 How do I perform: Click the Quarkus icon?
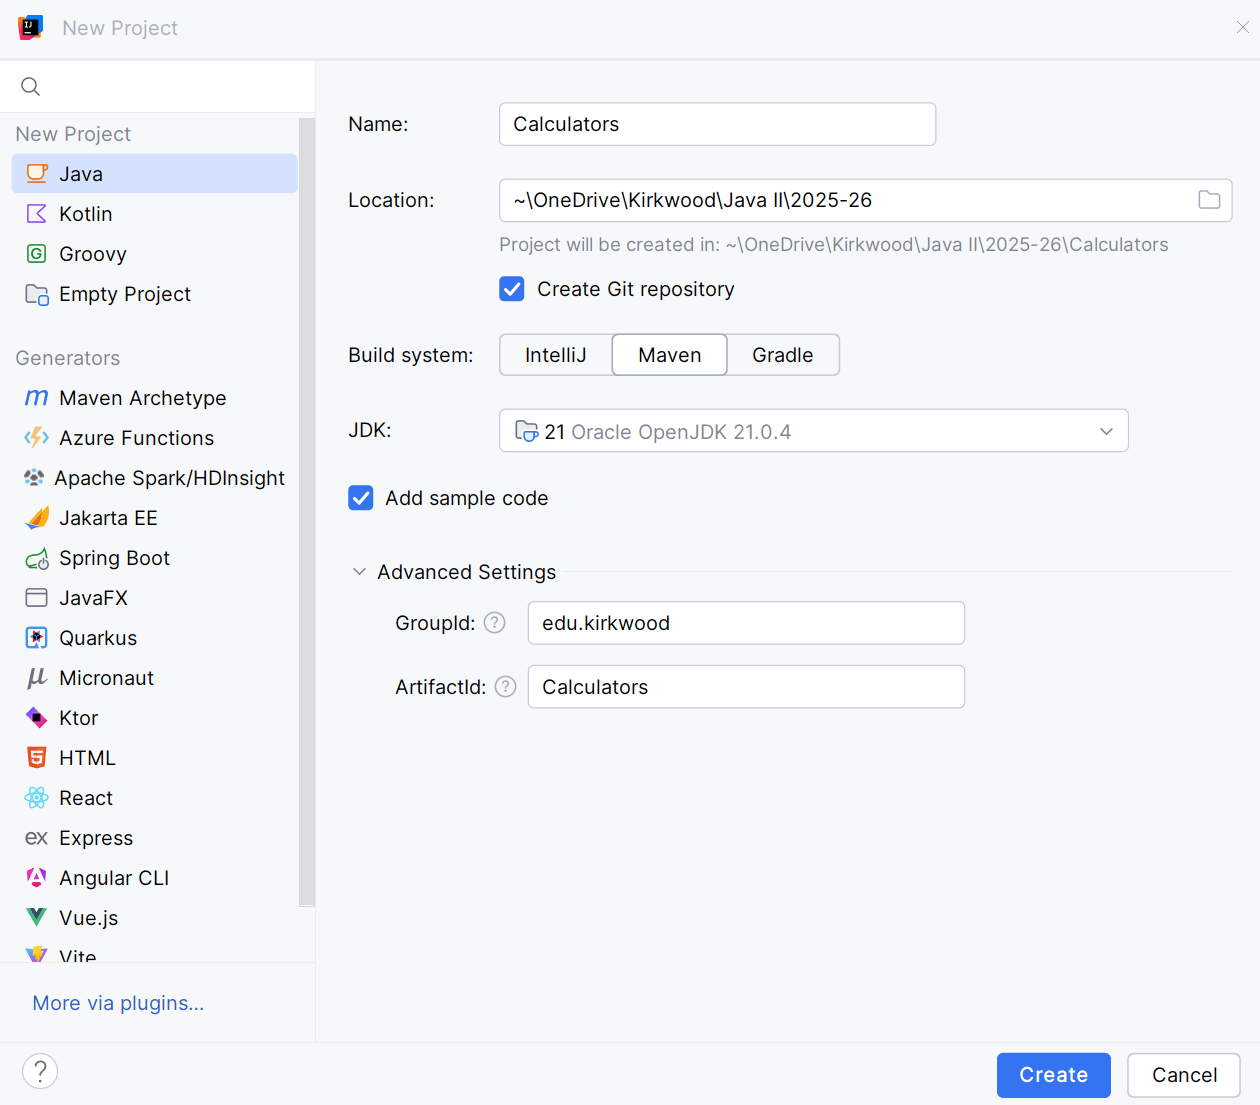click(37, 638)
